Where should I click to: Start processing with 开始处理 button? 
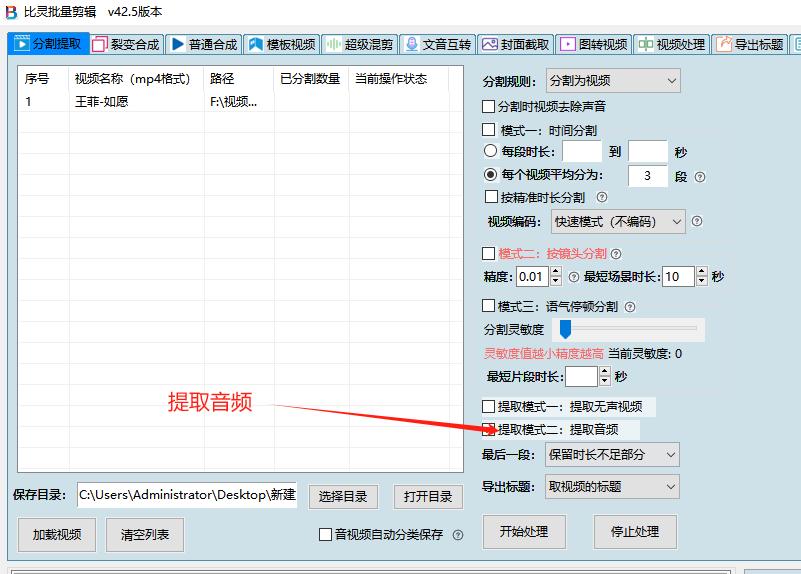pos(524,532)
